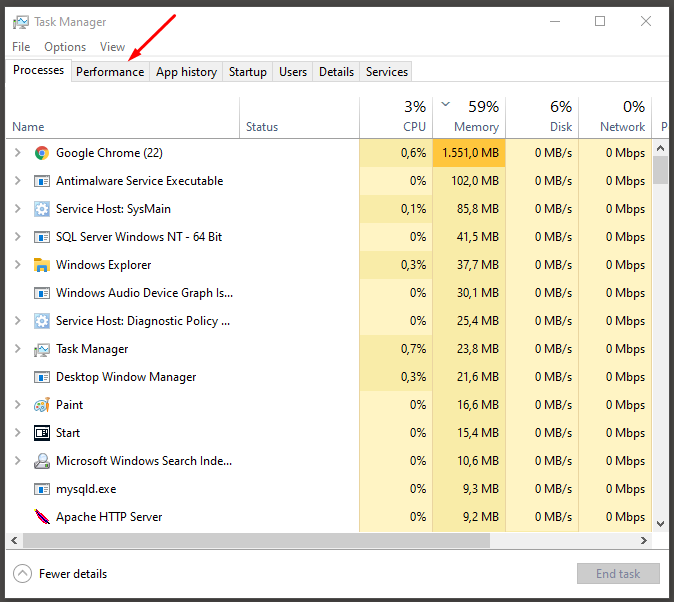Viewport: 674px width, 602px height.
Task: Click the 9,3 MB memory value
Action: pyautogui.click(x=481, y=489)
